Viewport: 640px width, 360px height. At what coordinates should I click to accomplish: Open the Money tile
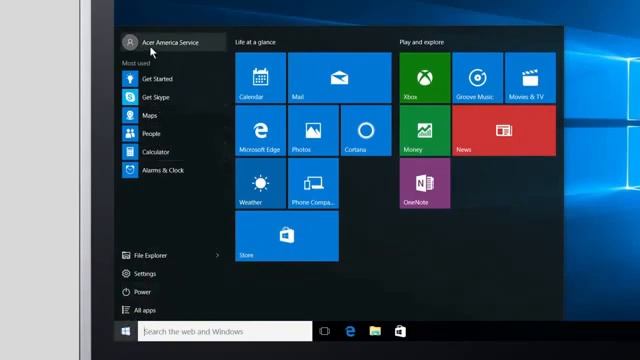(x=425, y=131)
